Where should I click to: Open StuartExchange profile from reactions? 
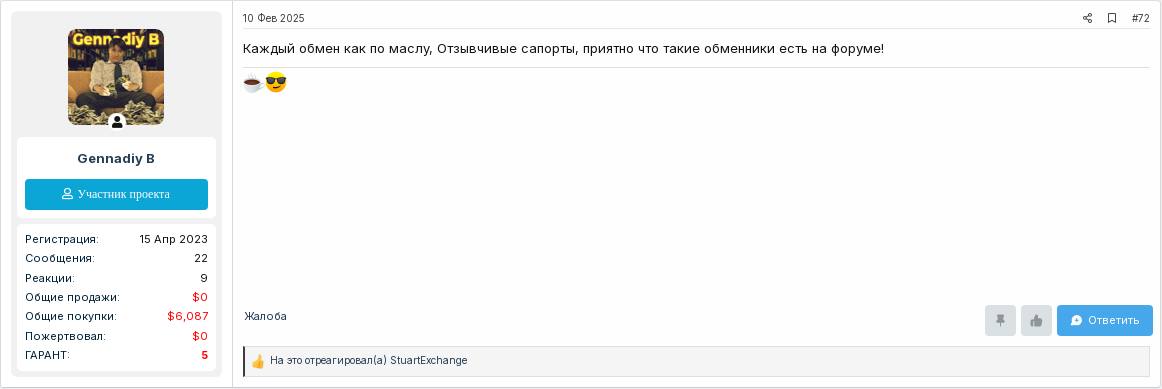pyautogui.click(x=429, y=361)
